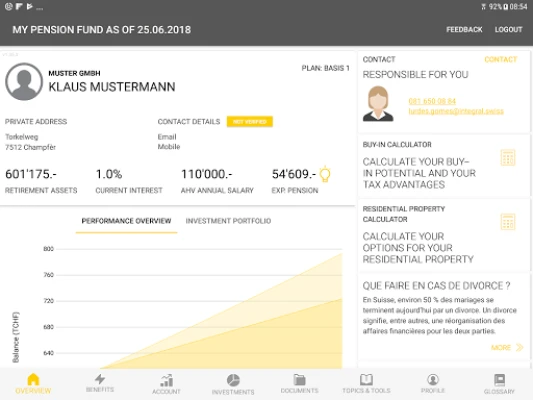Open the Profile person icon
The height and width of the screenshot is (400, 533).
pos(433,380)
